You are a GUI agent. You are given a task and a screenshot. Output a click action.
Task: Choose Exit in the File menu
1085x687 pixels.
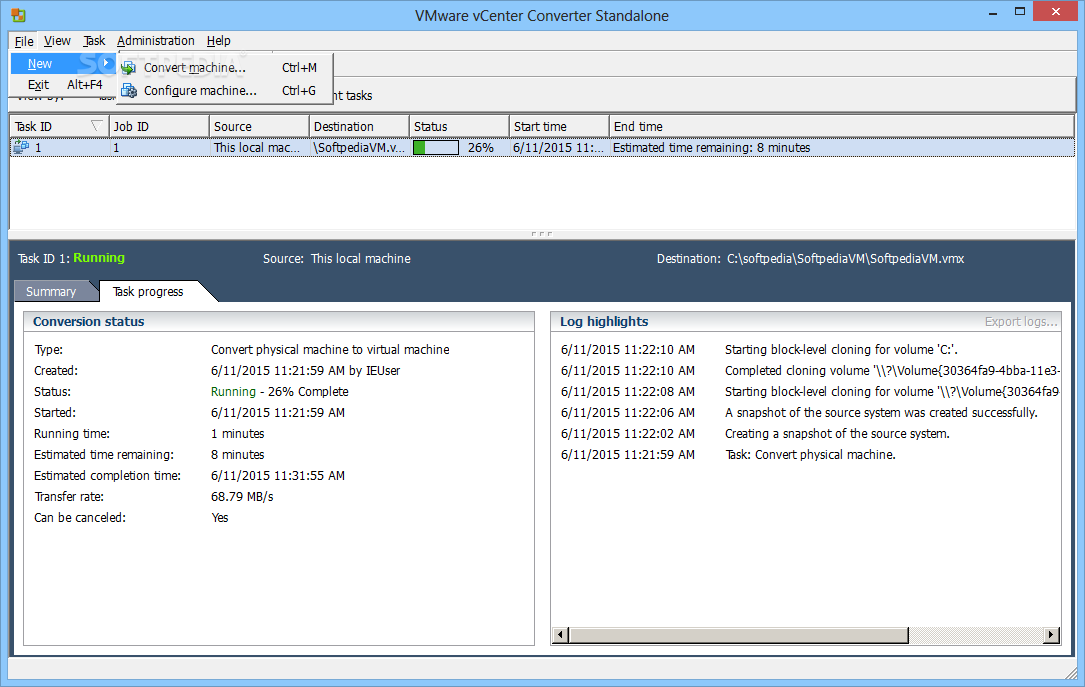(x=62, y=84)
